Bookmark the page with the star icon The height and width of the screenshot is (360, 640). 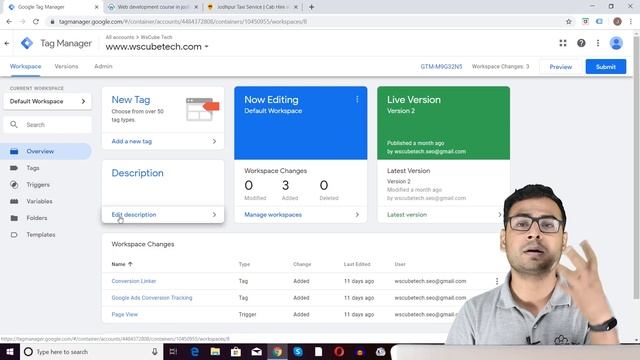(x=569, y=22)
